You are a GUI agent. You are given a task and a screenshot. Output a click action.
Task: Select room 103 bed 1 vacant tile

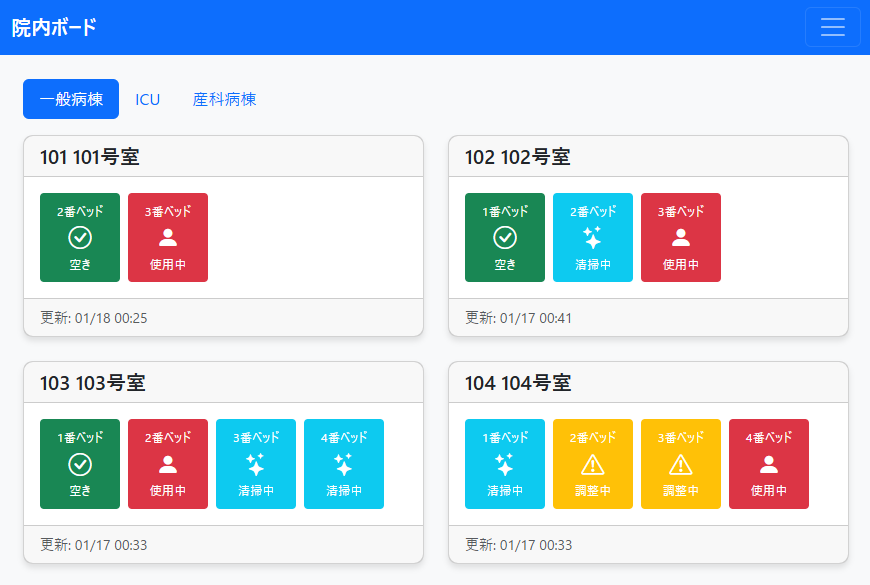tap(80, 464)
